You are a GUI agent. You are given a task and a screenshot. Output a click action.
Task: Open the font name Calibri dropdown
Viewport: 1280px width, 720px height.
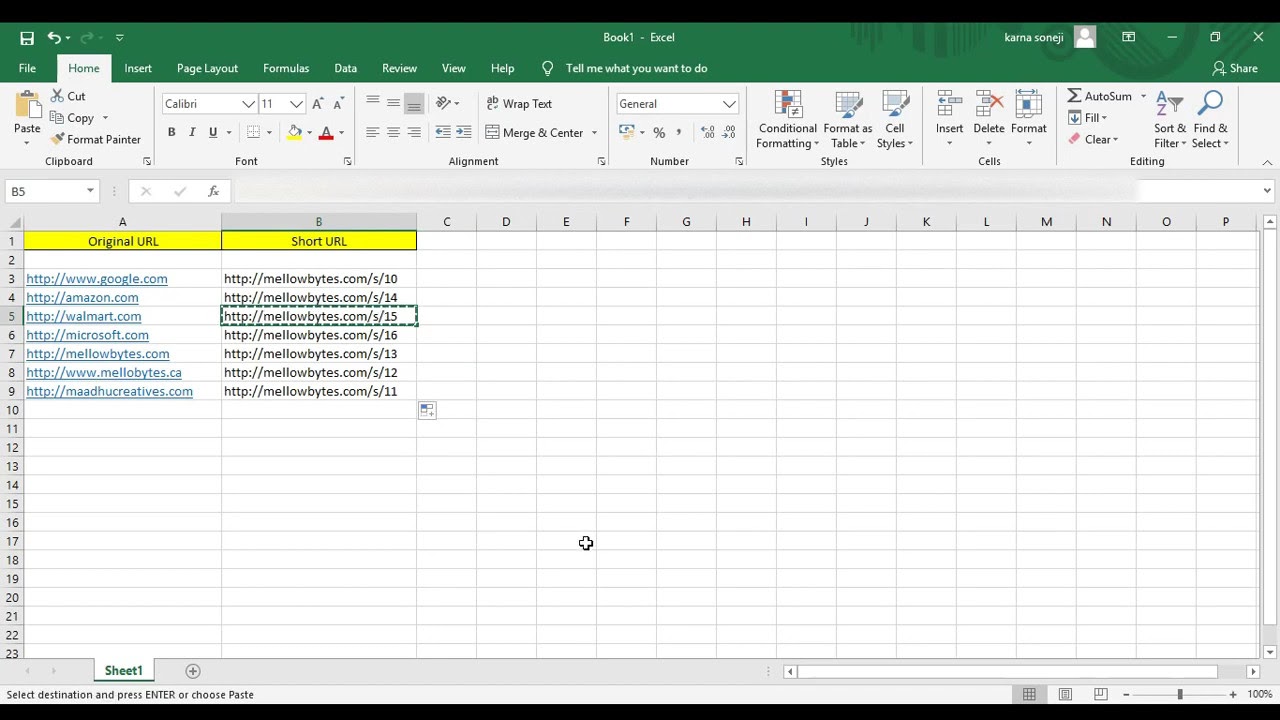pyautogui.click(x=248, y=104)
